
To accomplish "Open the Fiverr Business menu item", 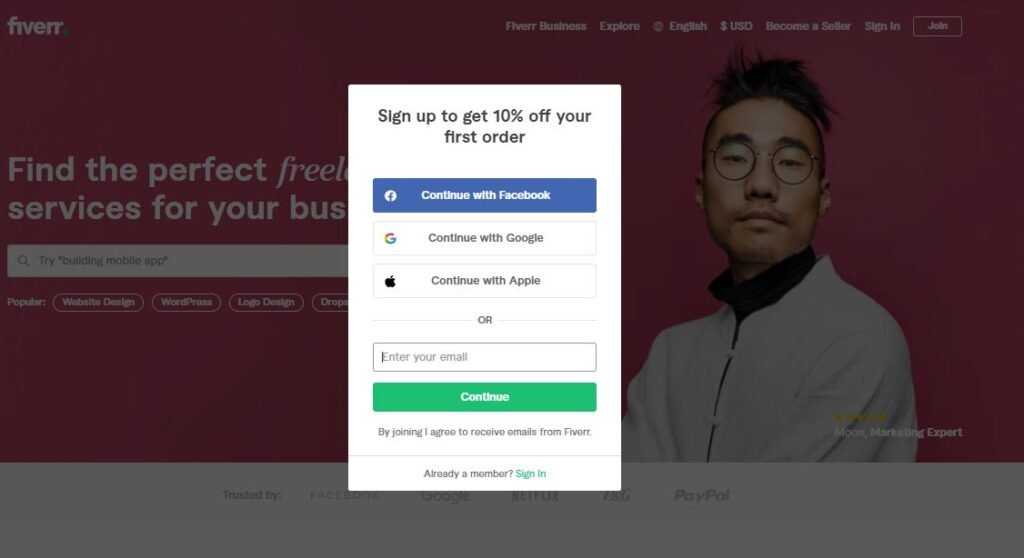I will pyautogui.click(x=546, y=26).
